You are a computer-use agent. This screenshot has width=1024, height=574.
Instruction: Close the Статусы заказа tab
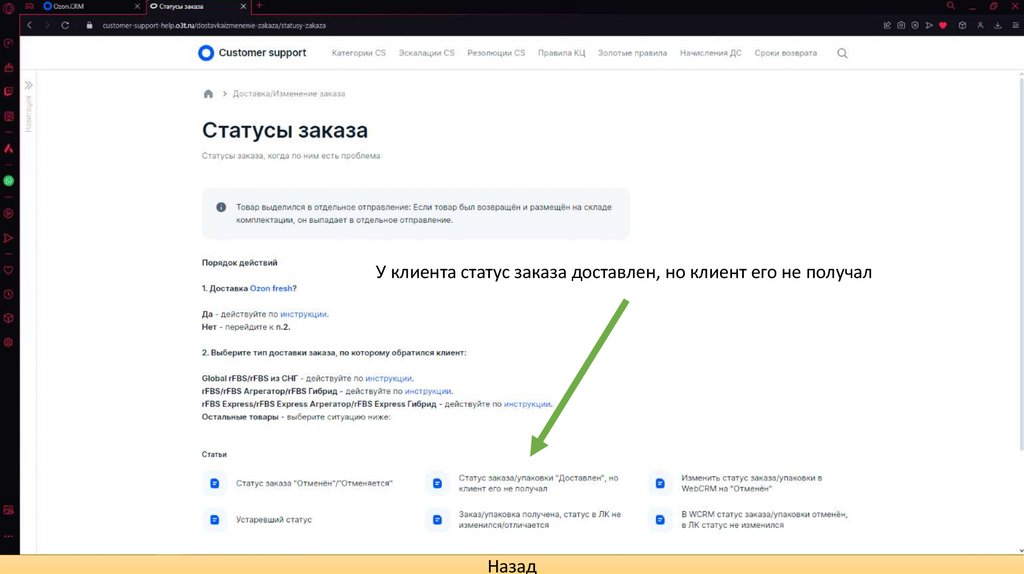pyautogui.click(x=243, y=6)
